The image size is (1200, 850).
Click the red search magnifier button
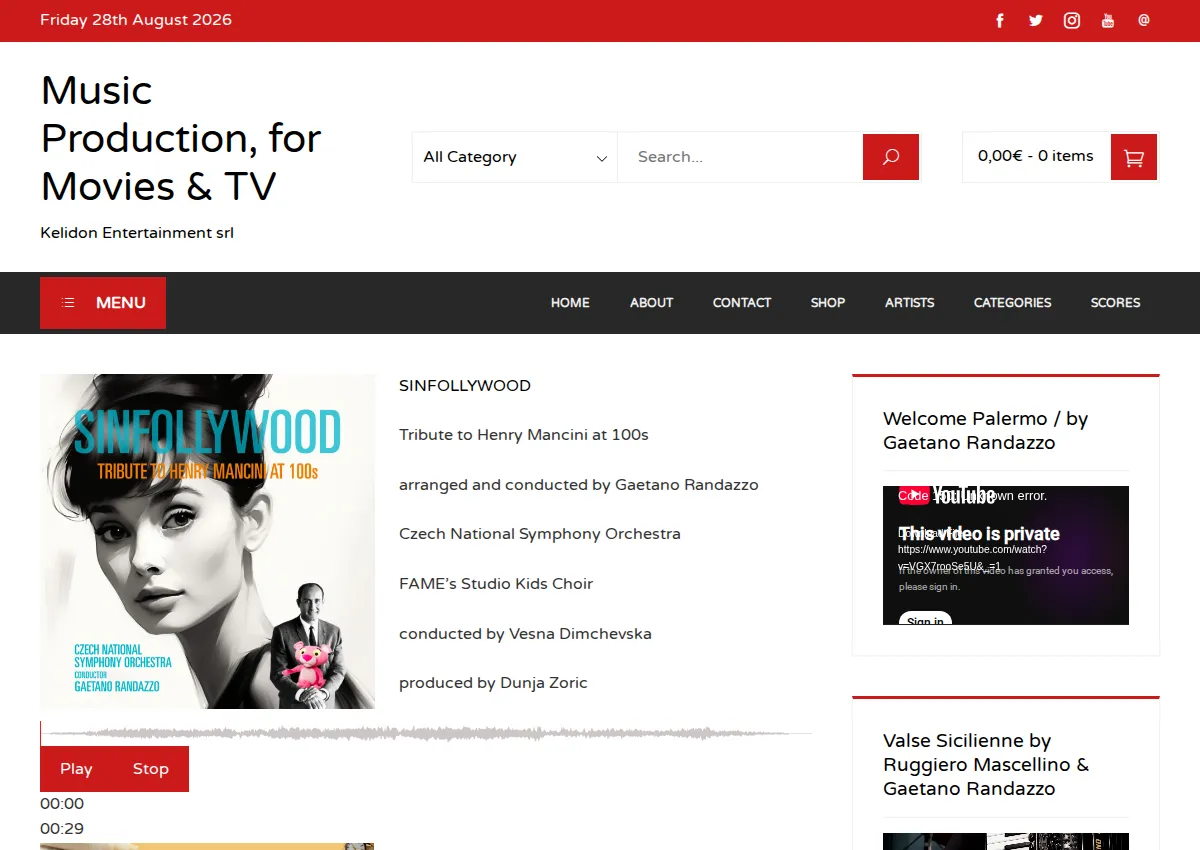[891, 157]
